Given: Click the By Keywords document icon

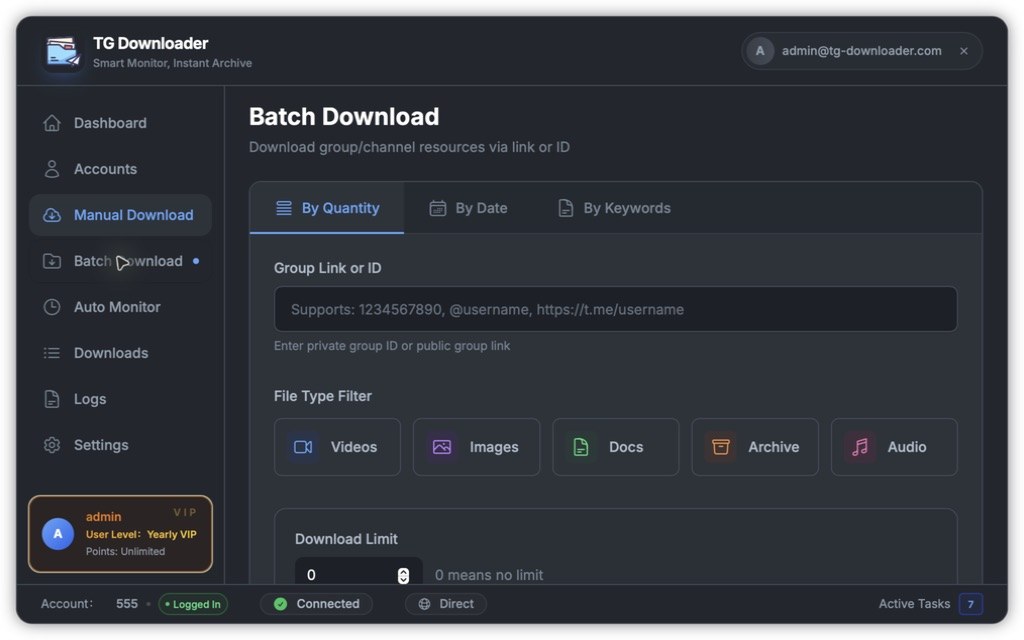Looking at the screenshot, I should tap(566, 208).
